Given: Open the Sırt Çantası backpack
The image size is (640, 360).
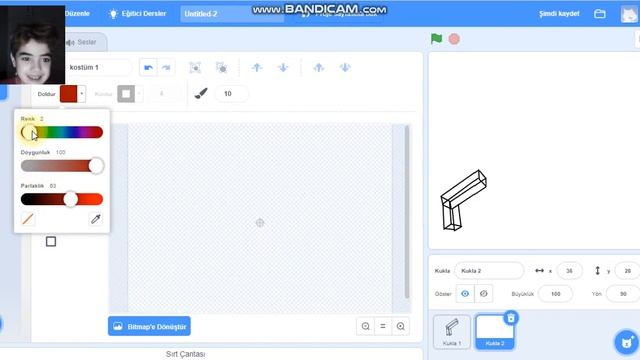Looking at the screenshot, I should click(185, 354).
